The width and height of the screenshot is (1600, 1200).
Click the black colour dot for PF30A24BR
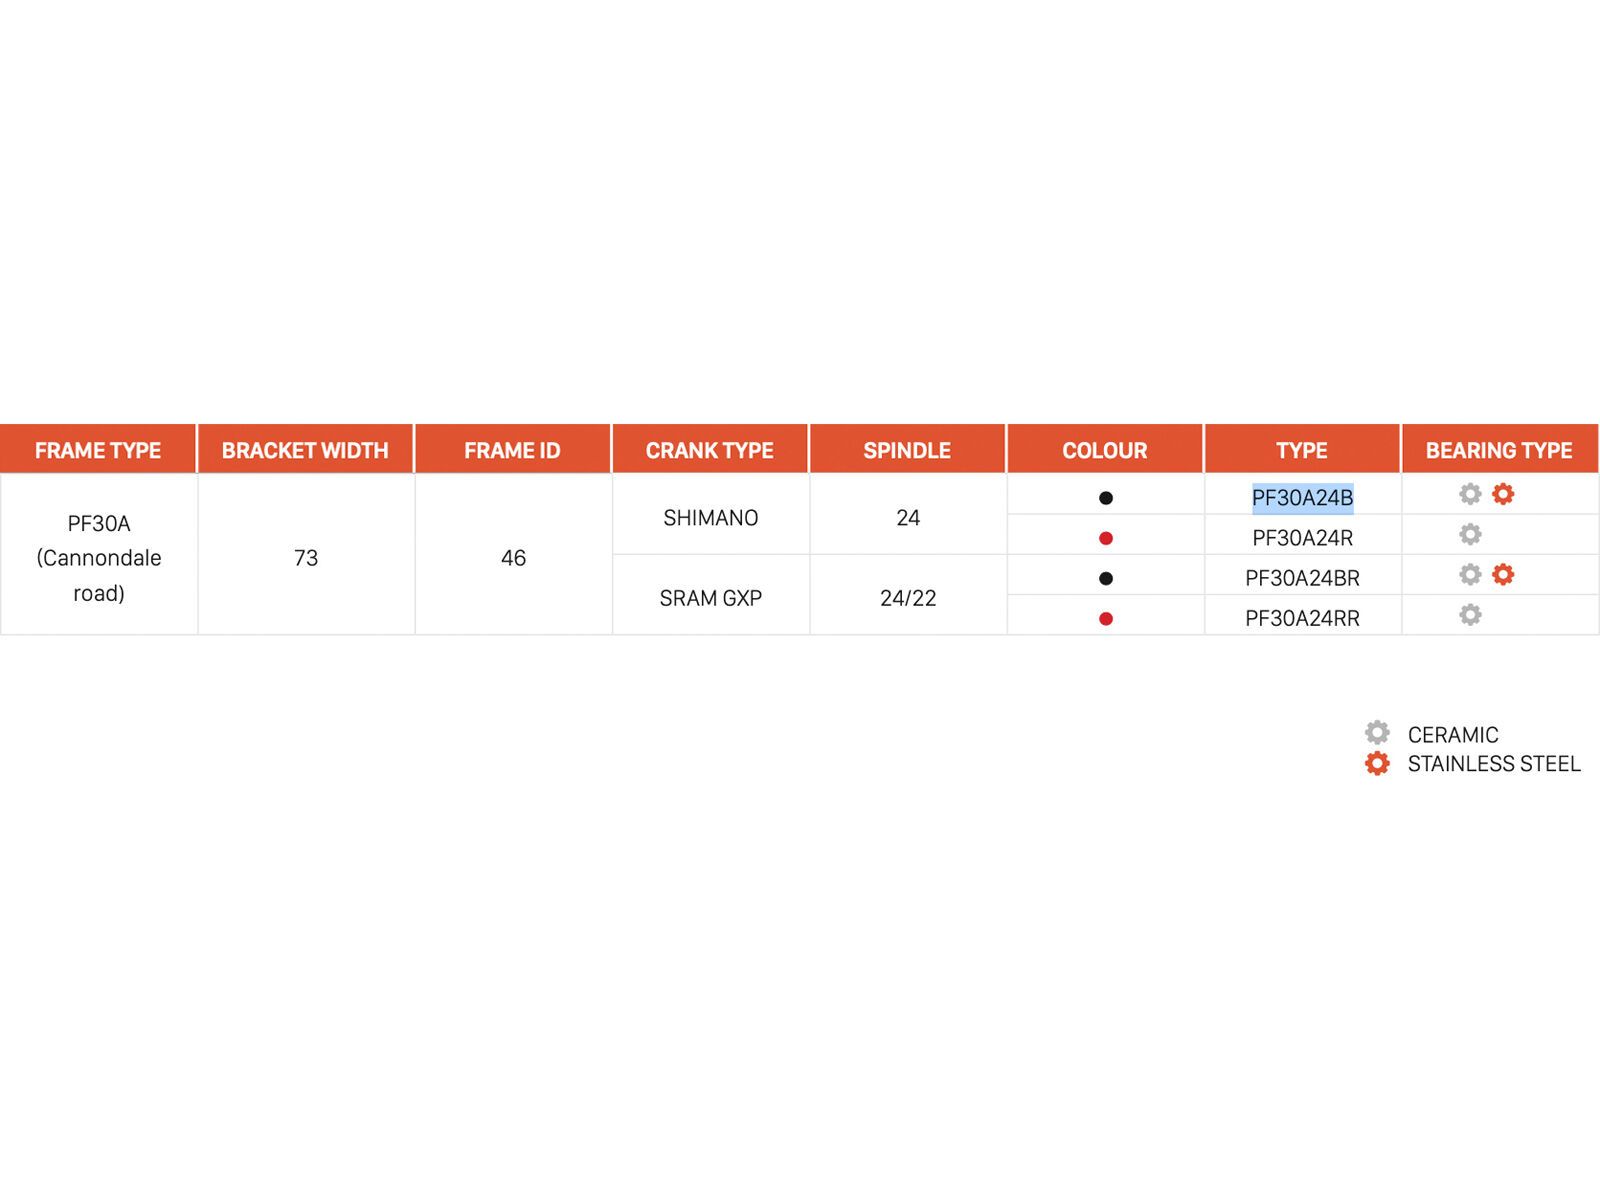point(1105,578)
